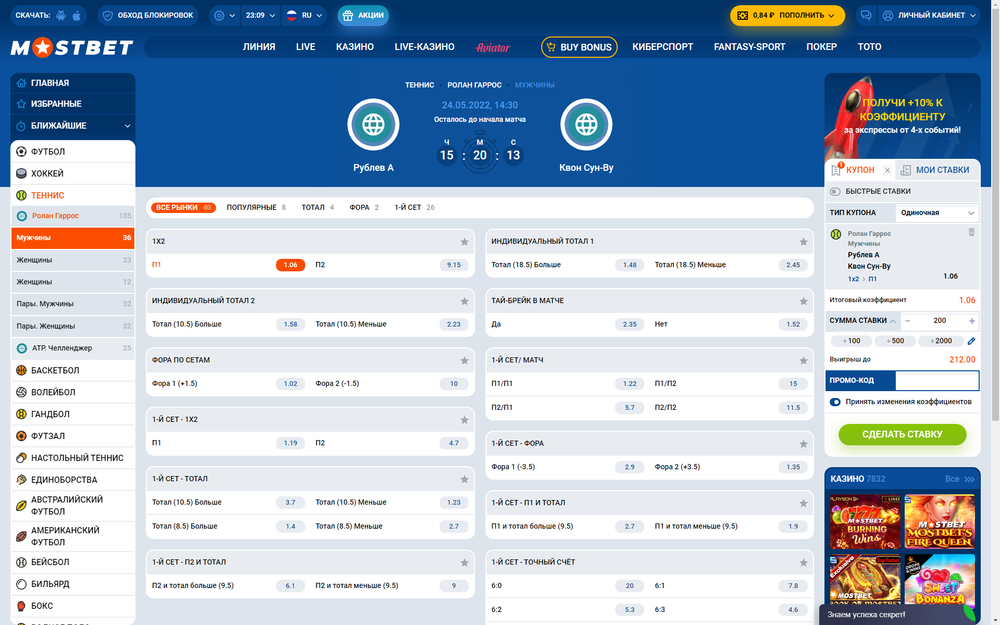Open the Киберспорт menu item
The width and height of the screenshot is (1000, 625).
[662, 47]
